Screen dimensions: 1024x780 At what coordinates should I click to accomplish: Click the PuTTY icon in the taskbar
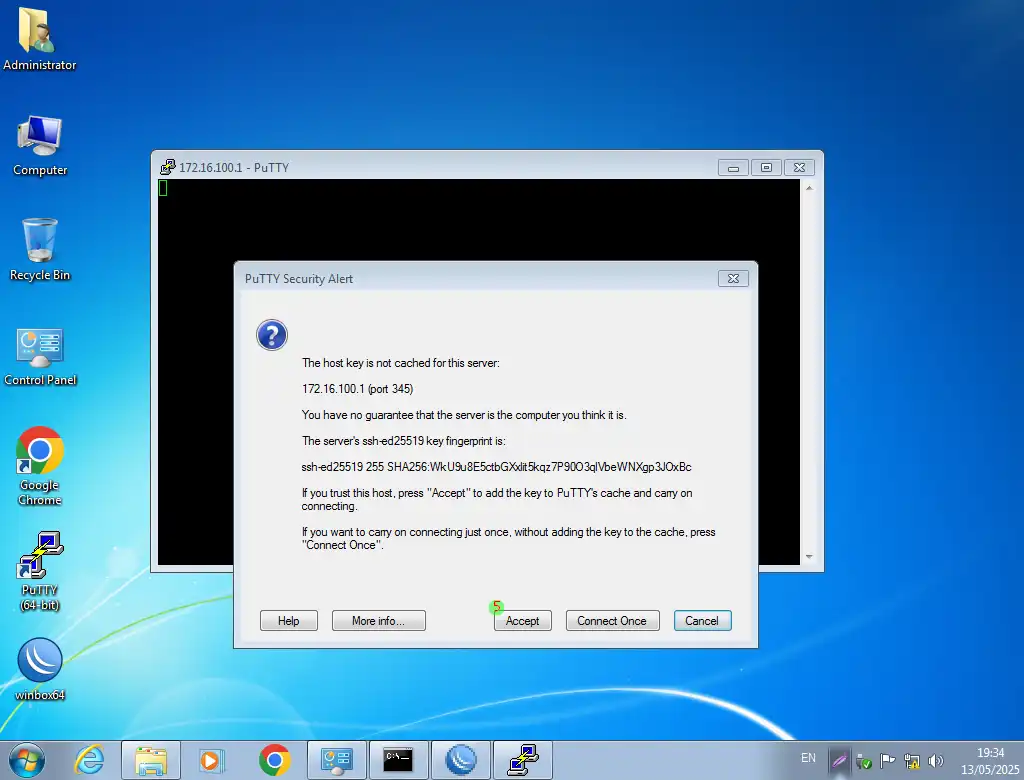point(522,760)
